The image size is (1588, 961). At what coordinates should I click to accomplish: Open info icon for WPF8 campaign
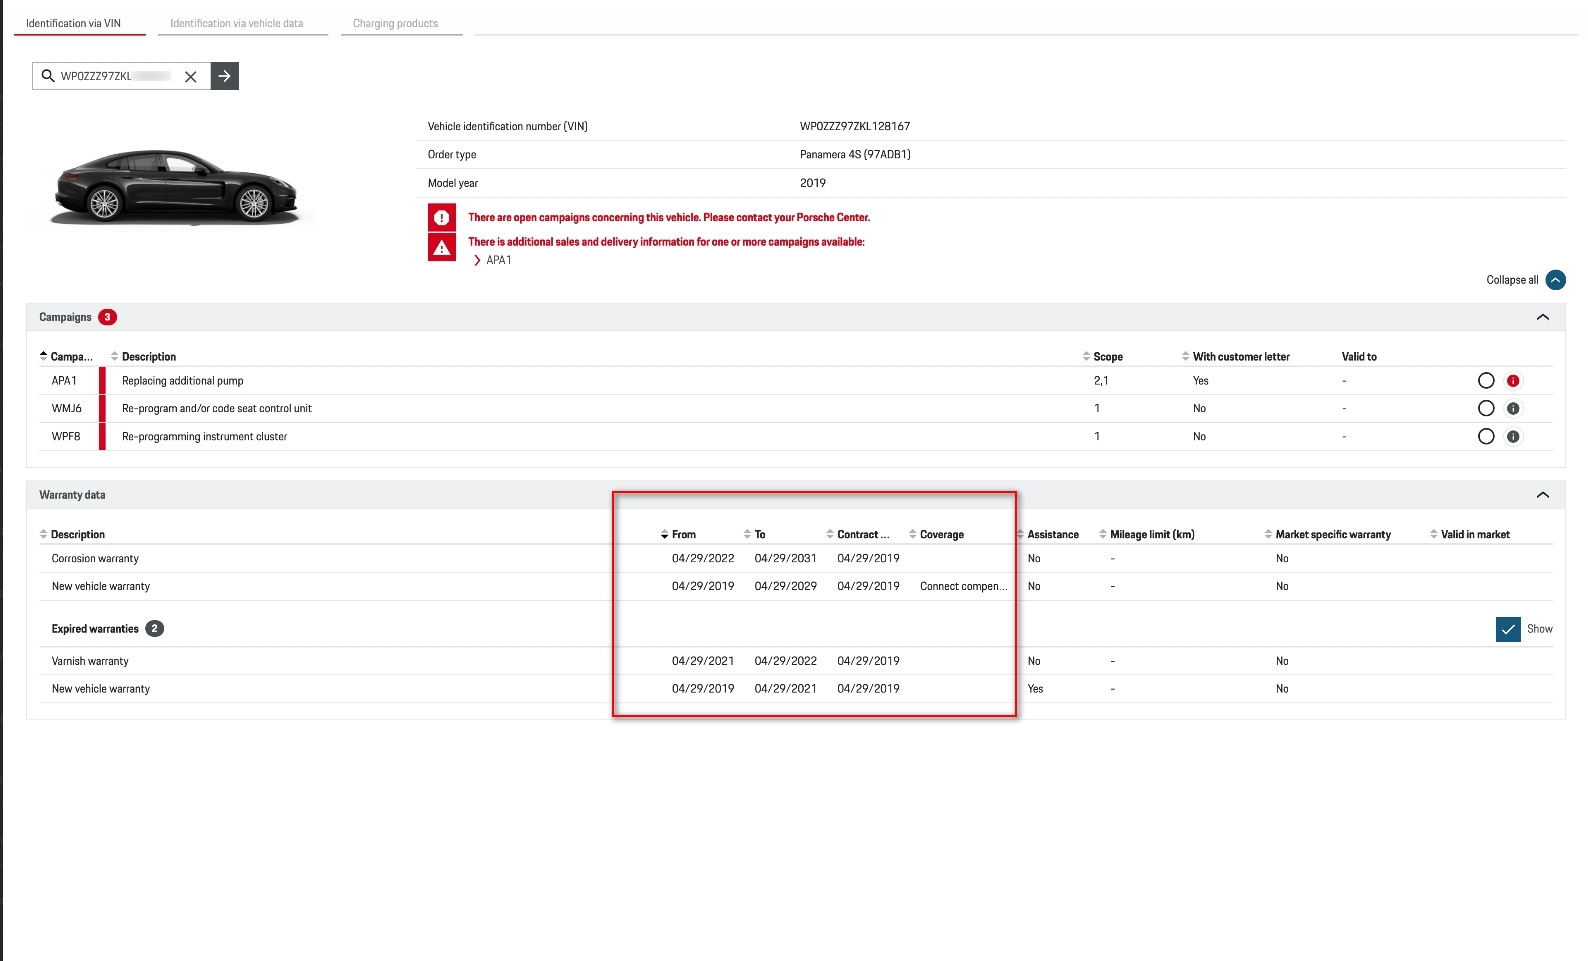point(1513,437)
